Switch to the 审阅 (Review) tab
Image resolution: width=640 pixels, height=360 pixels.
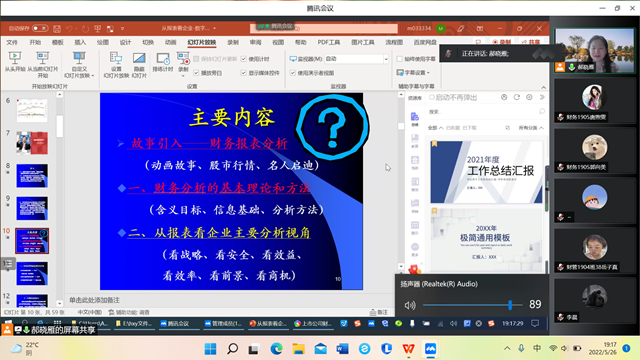(256, 42)
